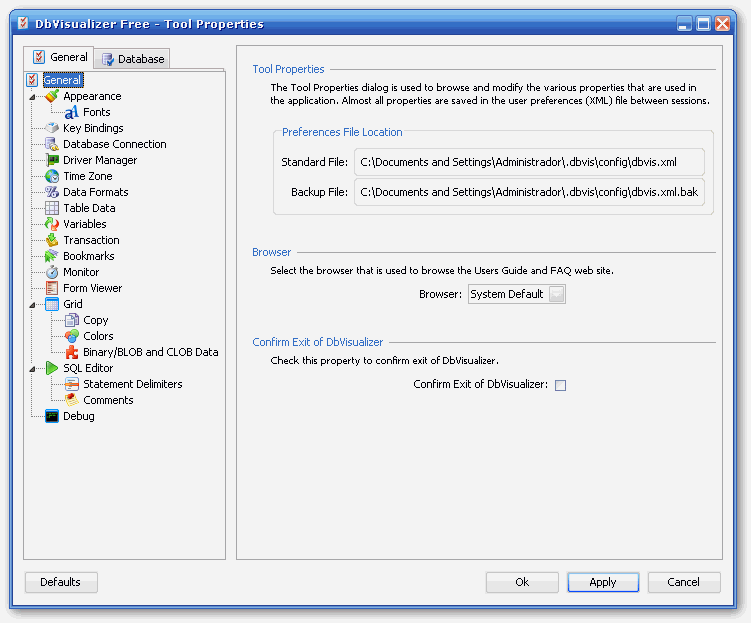Click the Comments icon
The image size is (751, 623).
click(71, 400)
